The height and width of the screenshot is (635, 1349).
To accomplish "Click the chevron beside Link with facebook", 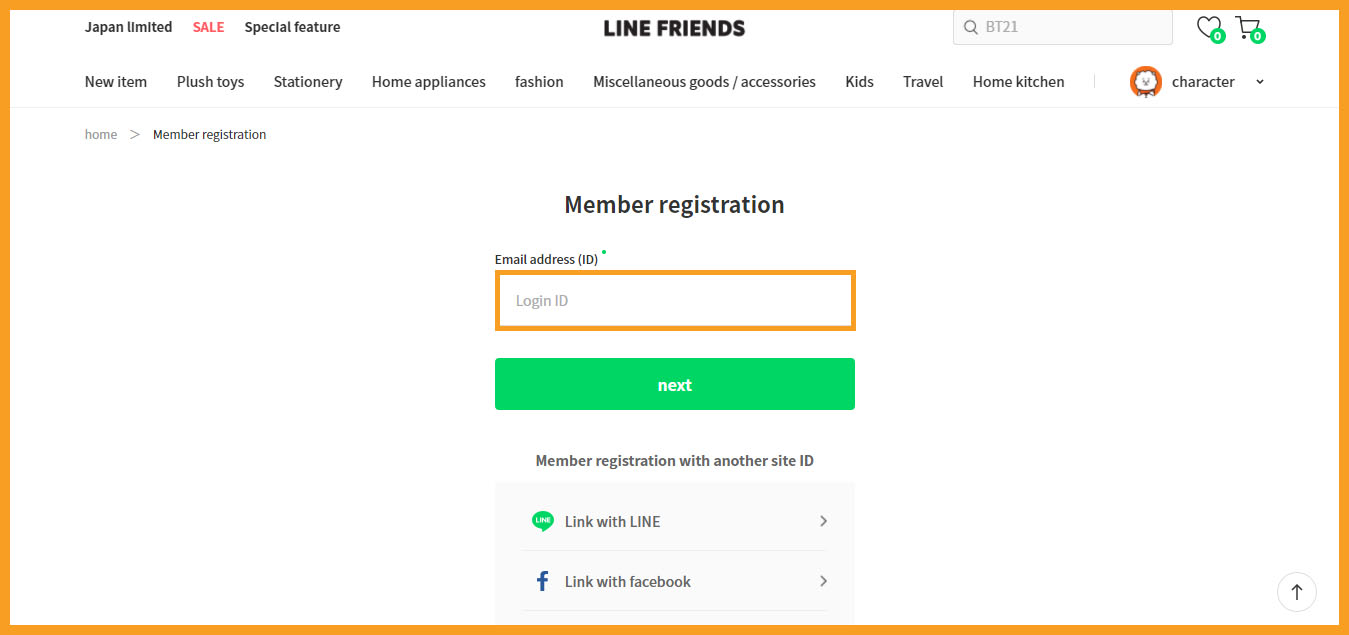I will tap(823, 581).
